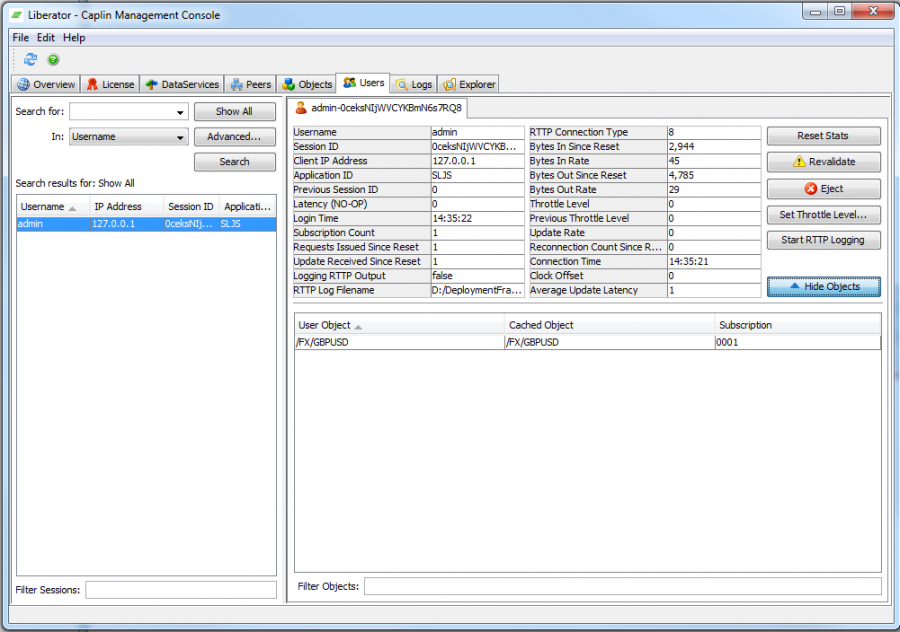Select the 0001 subscription cell
The width and height of the screenshot is (900, 632).
coord(798,342)
